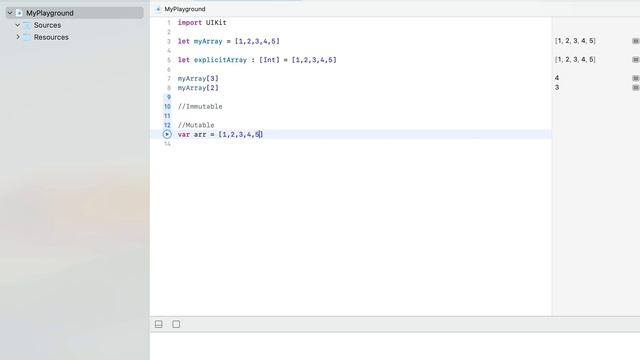Click the //Mutable comment
Screen dimensions: 640x360
[196, 125]
